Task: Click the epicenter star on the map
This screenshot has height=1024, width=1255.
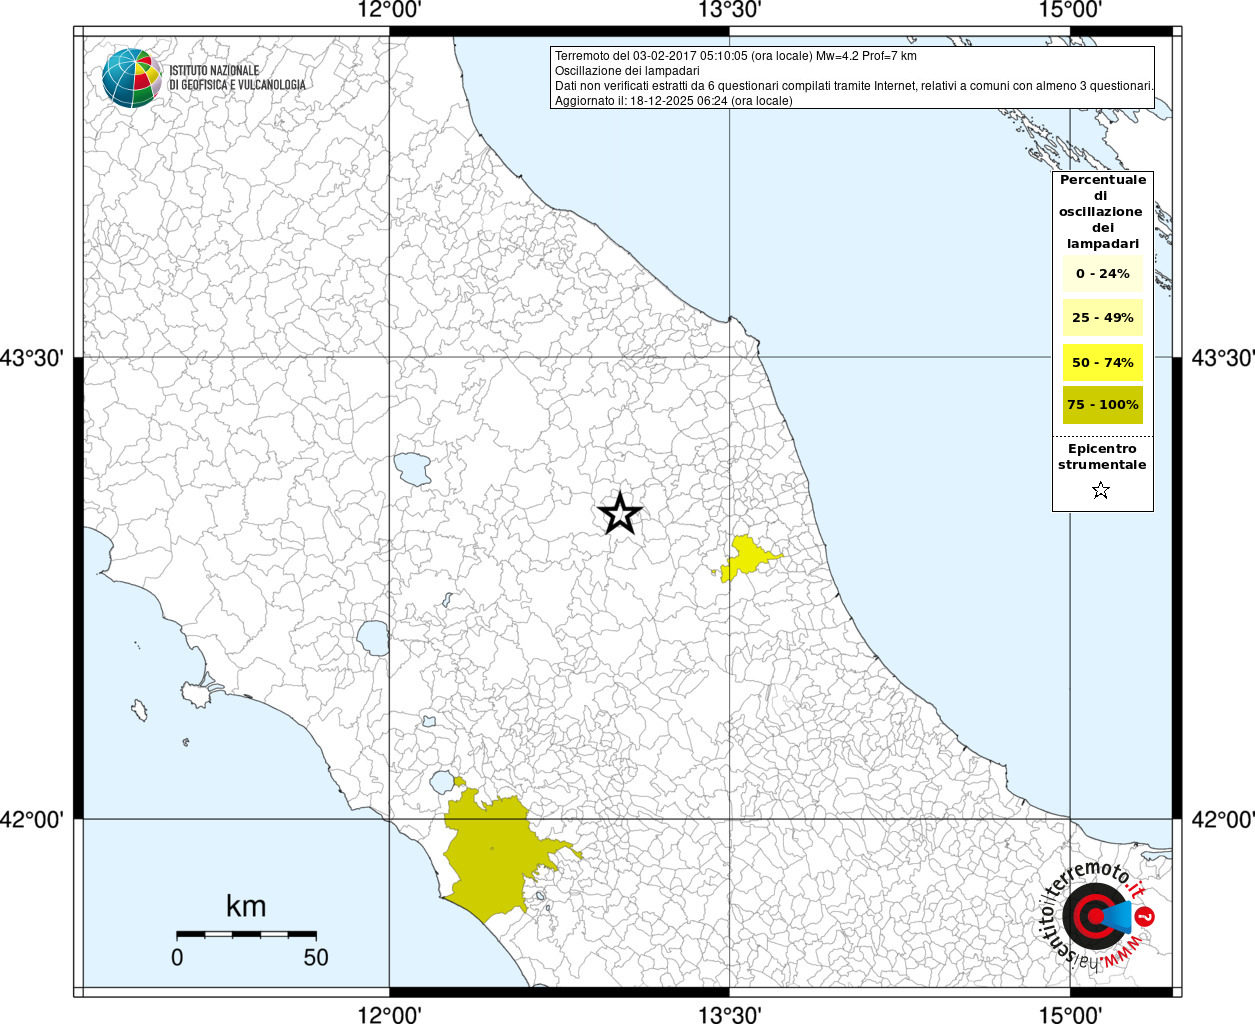Action: [x=620, y=514]
